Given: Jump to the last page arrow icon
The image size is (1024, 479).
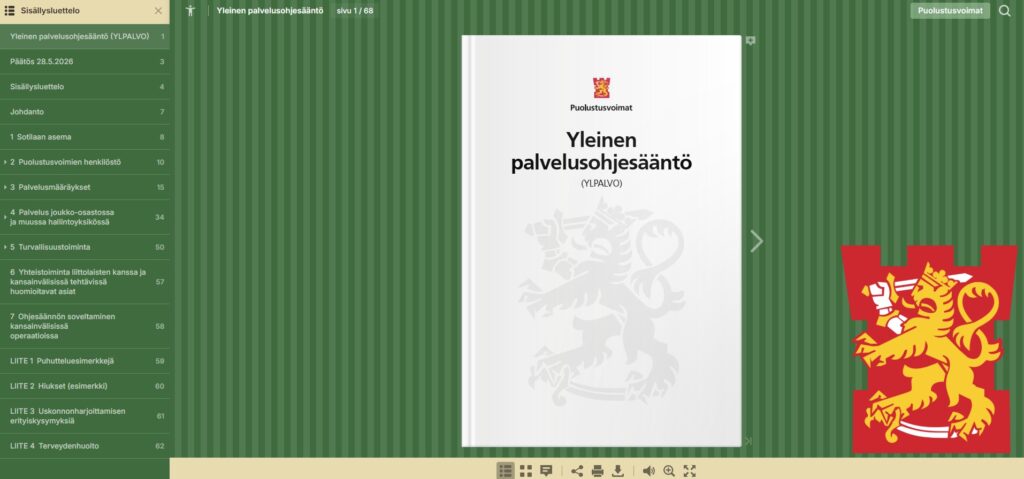Looking at the screenshot, I should point(748,441).
